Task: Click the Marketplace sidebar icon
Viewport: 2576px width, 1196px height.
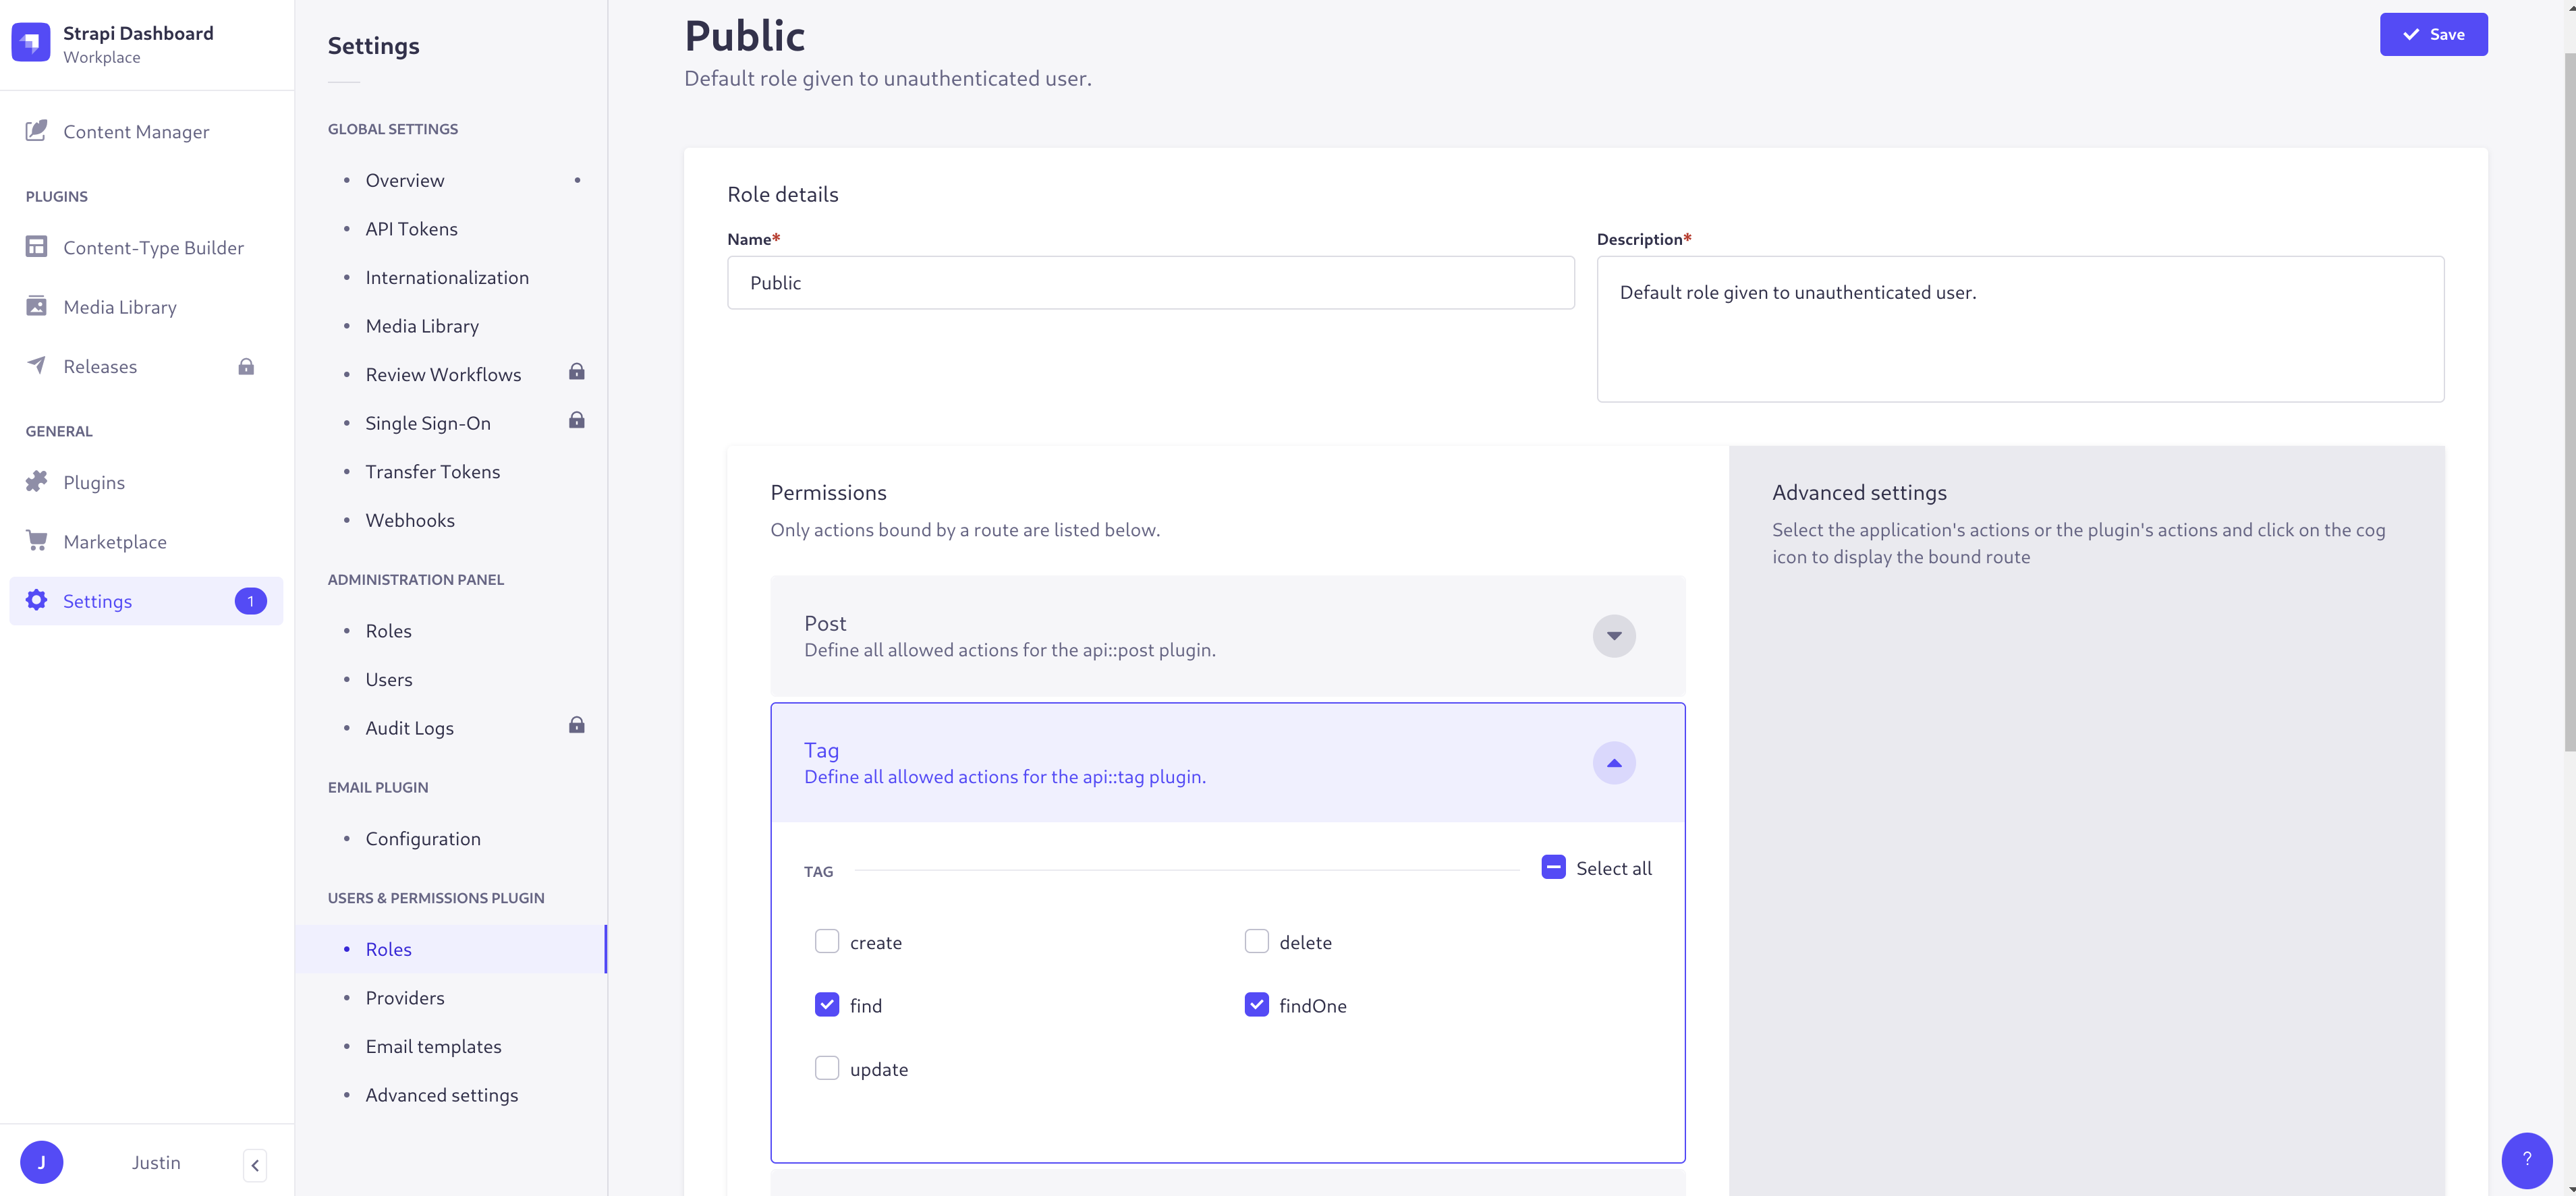Action: [36, 540]
